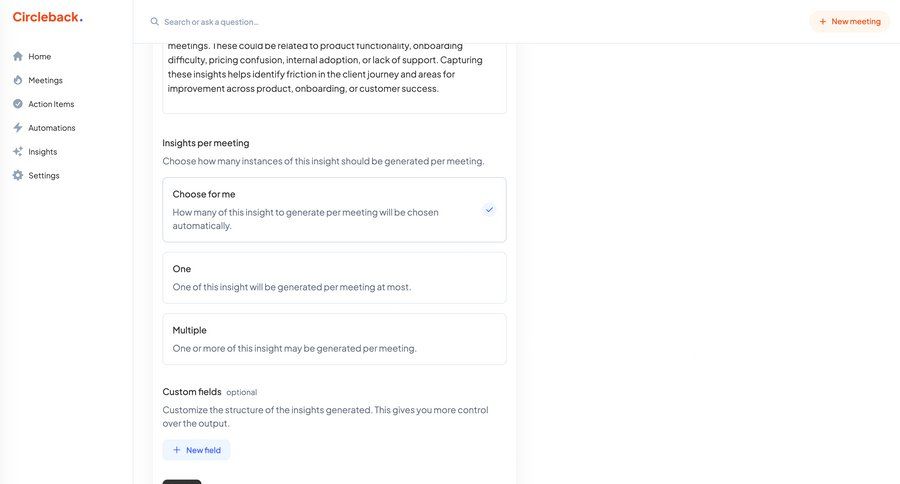Click the dark button at the form bottom
This screenshot has width=900, height=484.
(182, 481)
